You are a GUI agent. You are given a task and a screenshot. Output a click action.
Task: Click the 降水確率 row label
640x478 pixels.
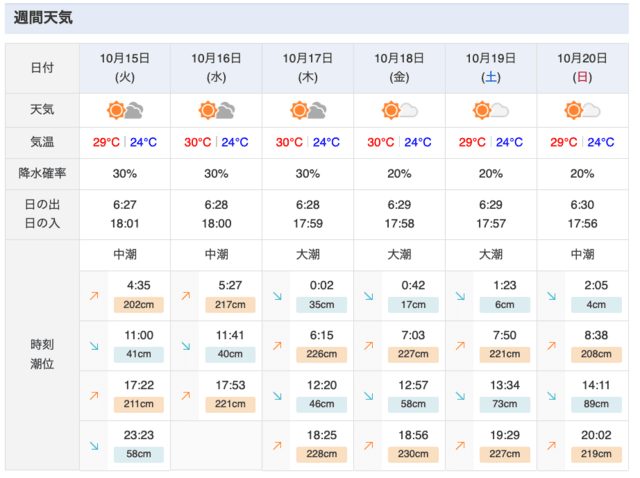click(42, 173)
